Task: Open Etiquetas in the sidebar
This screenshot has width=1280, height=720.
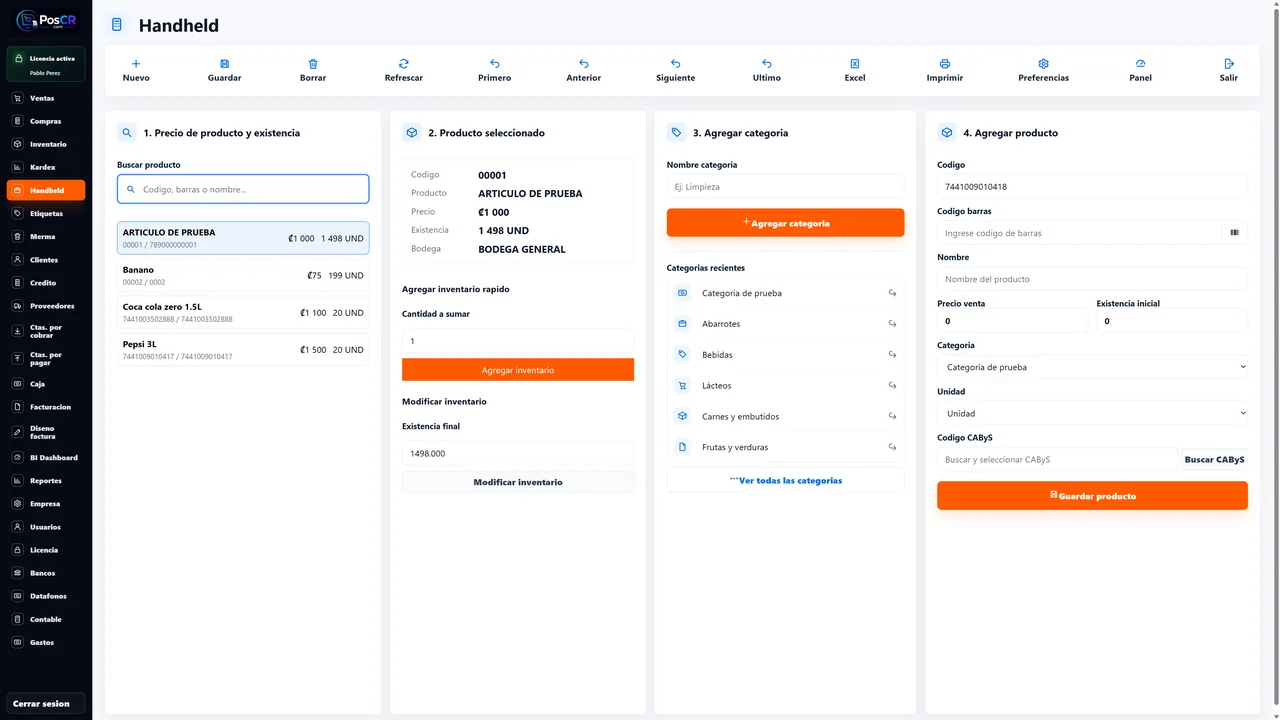Action: [46, 213]
